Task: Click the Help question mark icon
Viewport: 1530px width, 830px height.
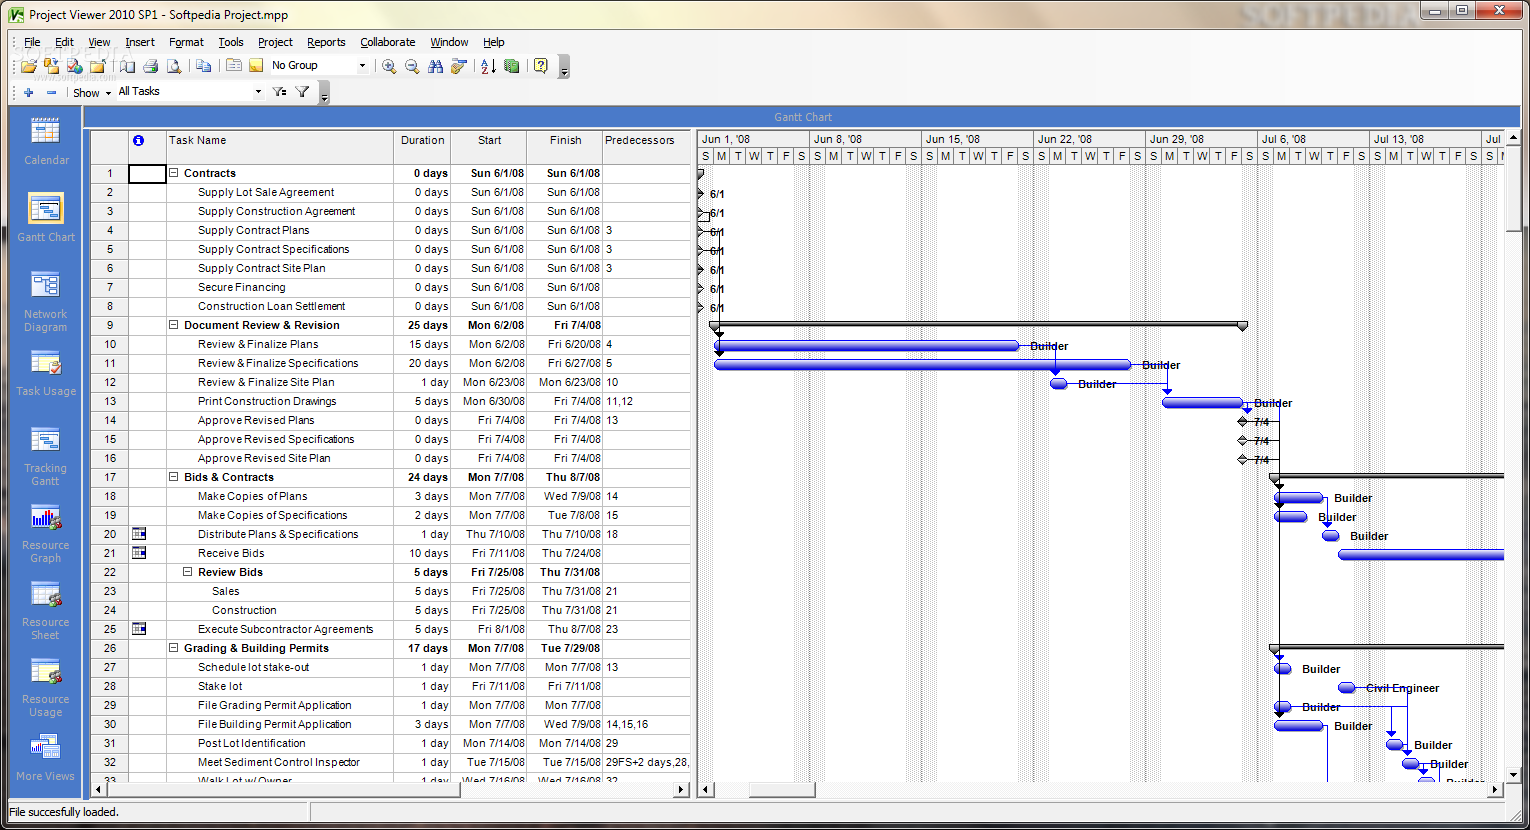Action: click(x=540, y=66)
